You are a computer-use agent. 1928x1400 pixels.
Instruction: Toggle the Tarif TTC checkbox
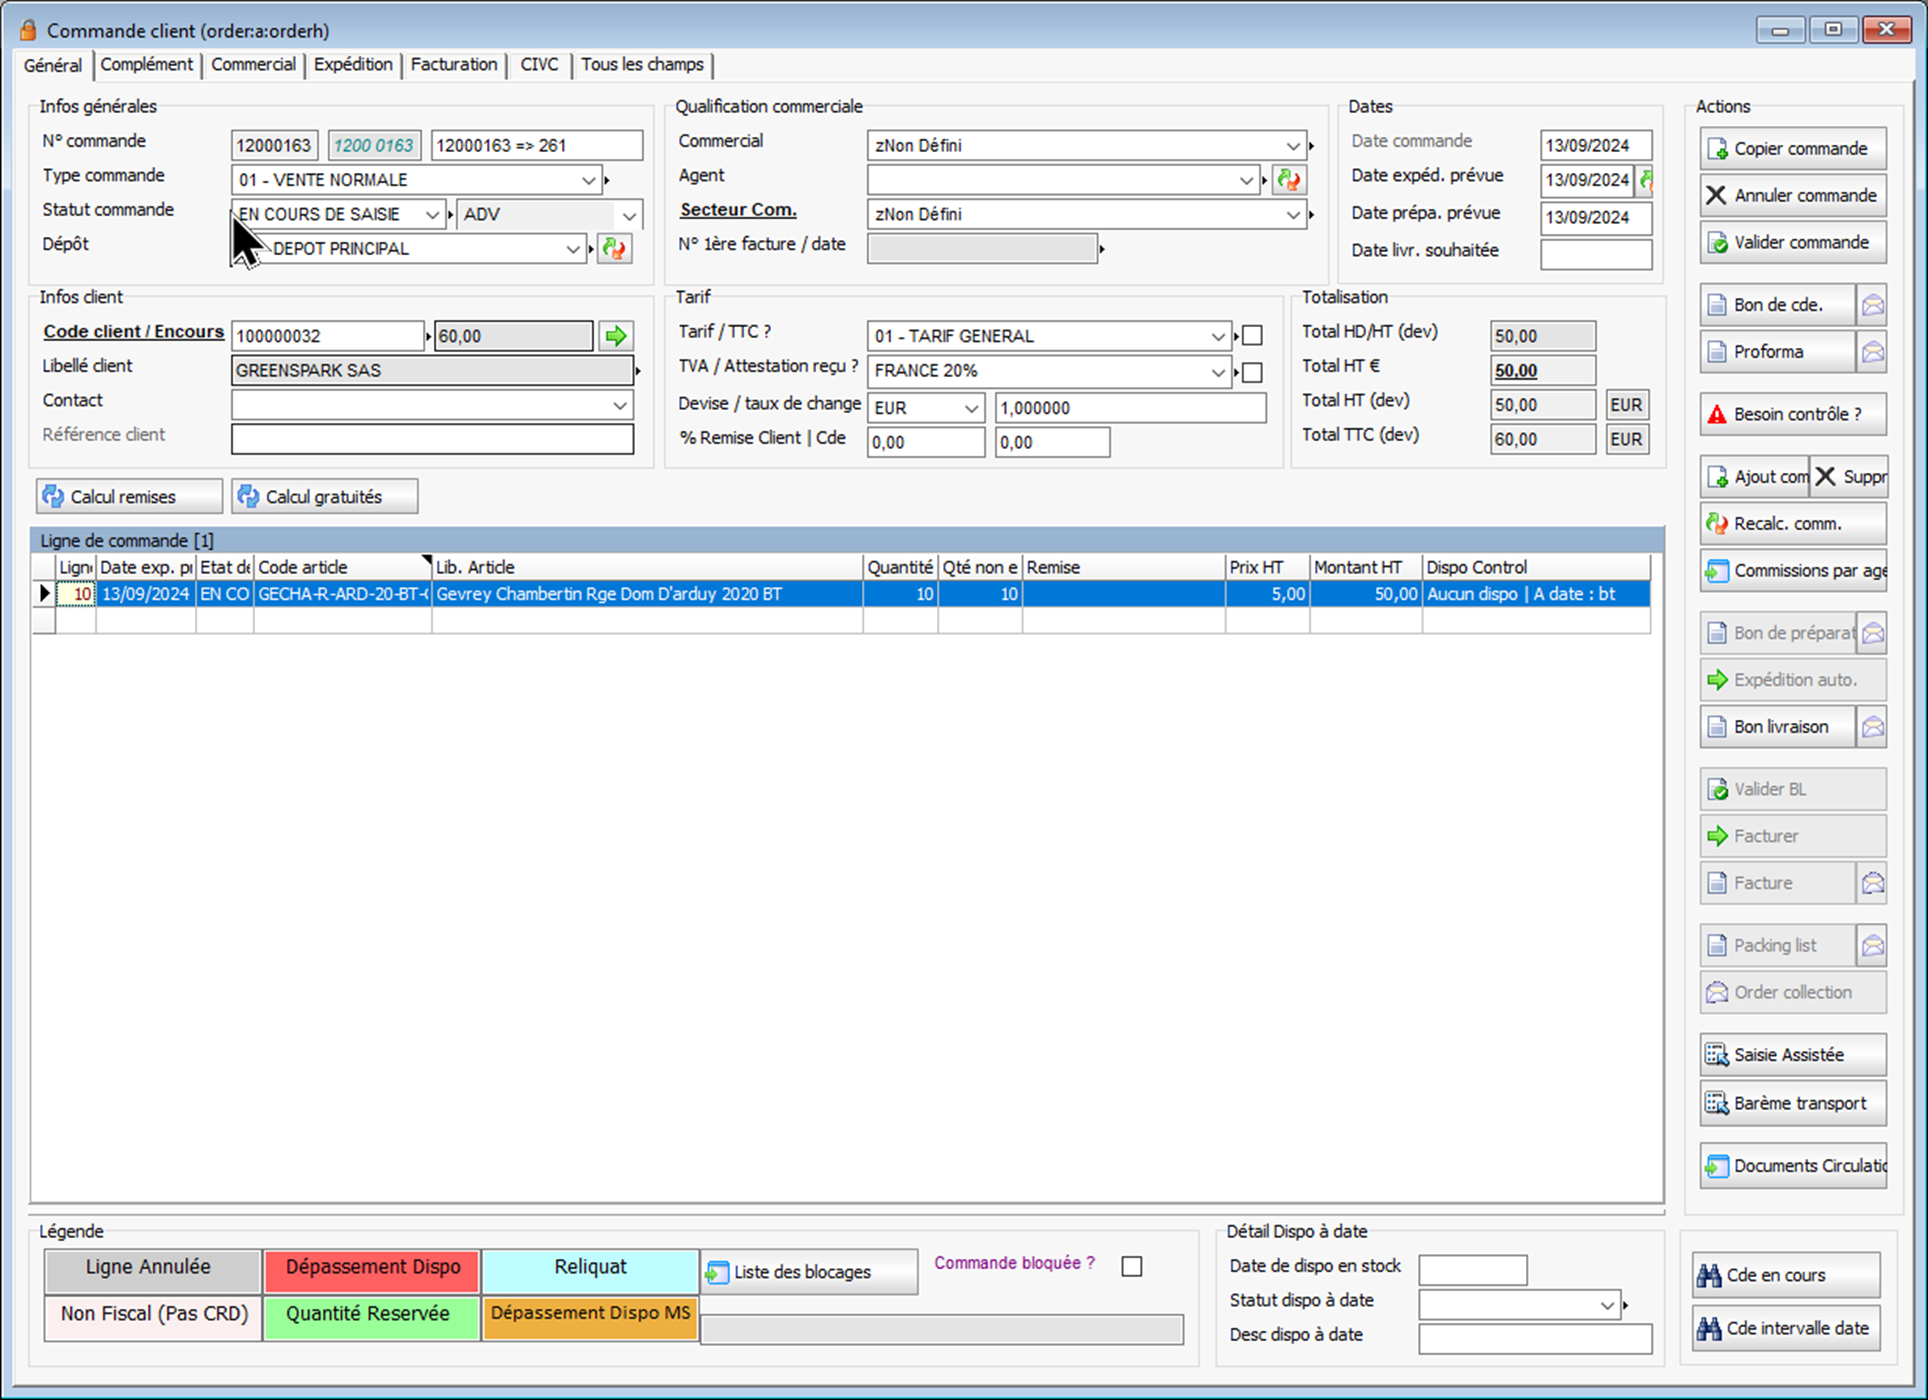click(1252, 336)
